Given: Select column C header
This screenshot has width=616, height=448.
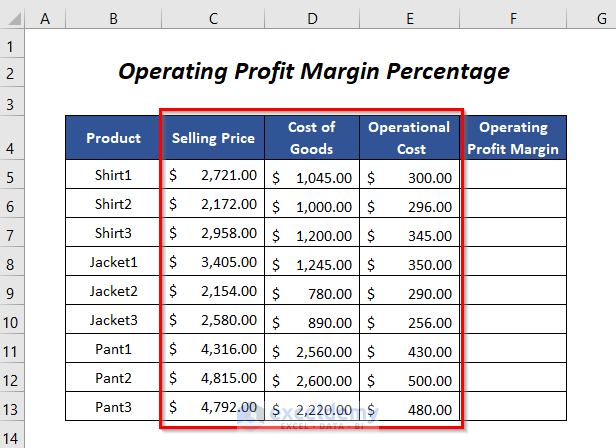Looking at the screenshot, I should (213, 17).
